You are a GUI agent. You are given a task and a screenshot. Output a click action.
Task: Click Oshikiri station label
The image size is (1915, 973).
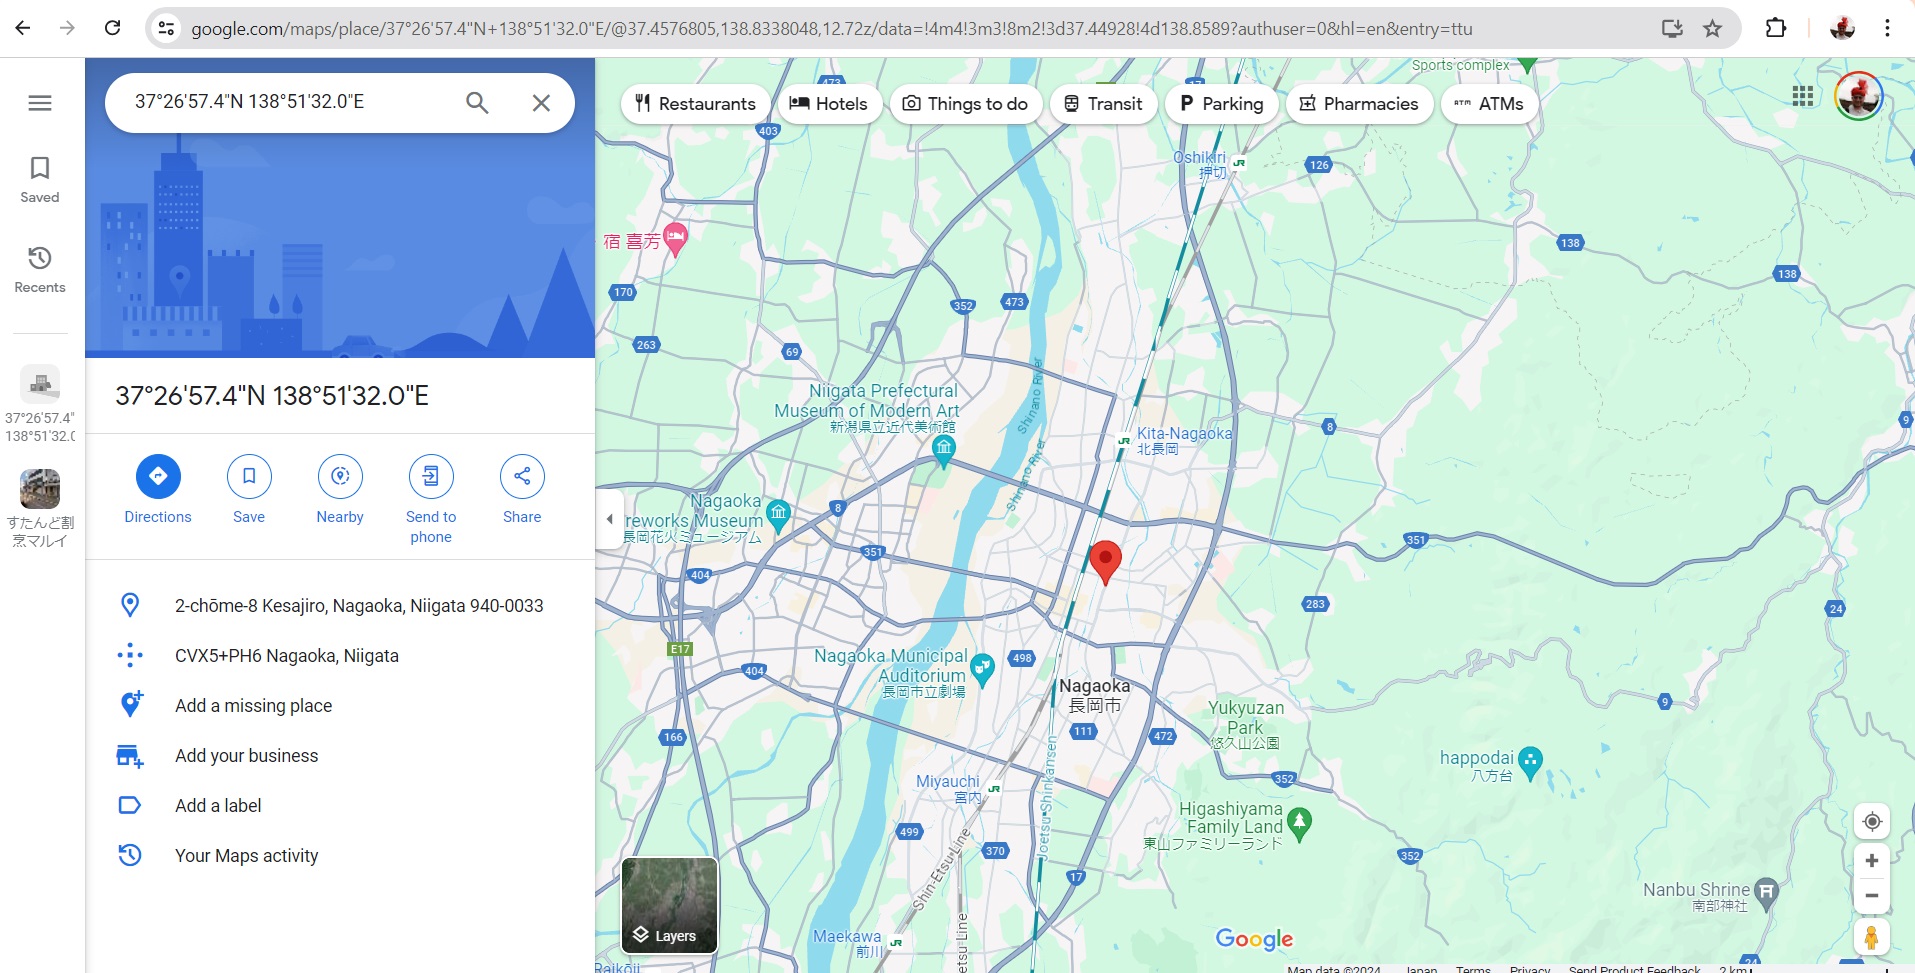1199,164
